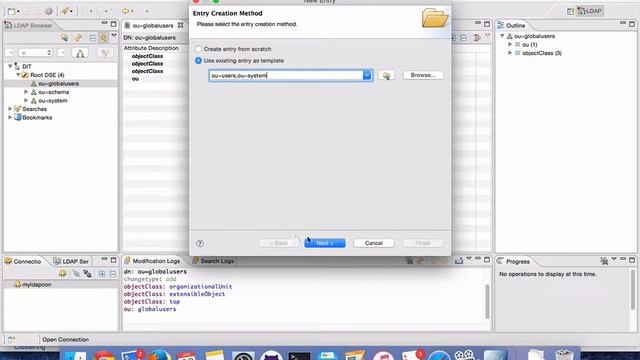Select Create entry from scratch radio

coord(198,49)
